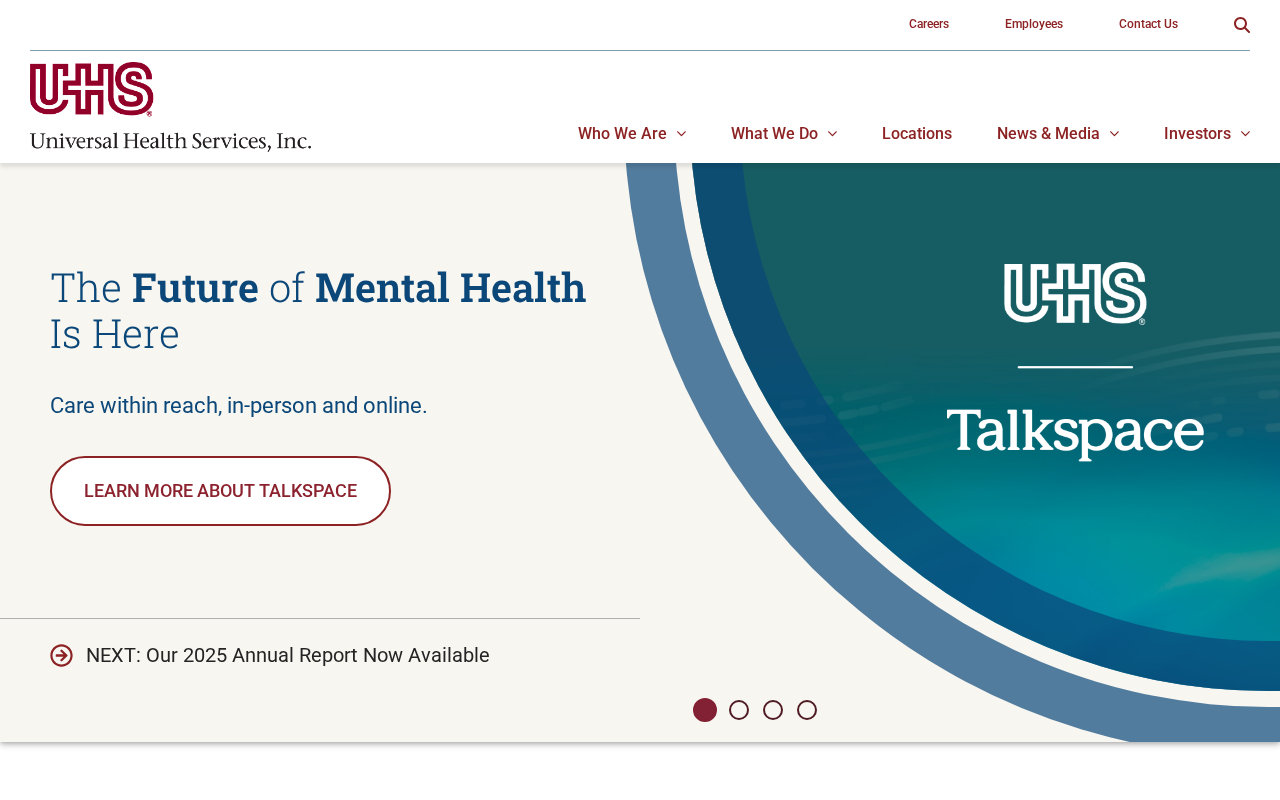The width and height of the screenshot is (1280, 800).
Task: Open the search magnifier icon
Action: point(1241,25)
